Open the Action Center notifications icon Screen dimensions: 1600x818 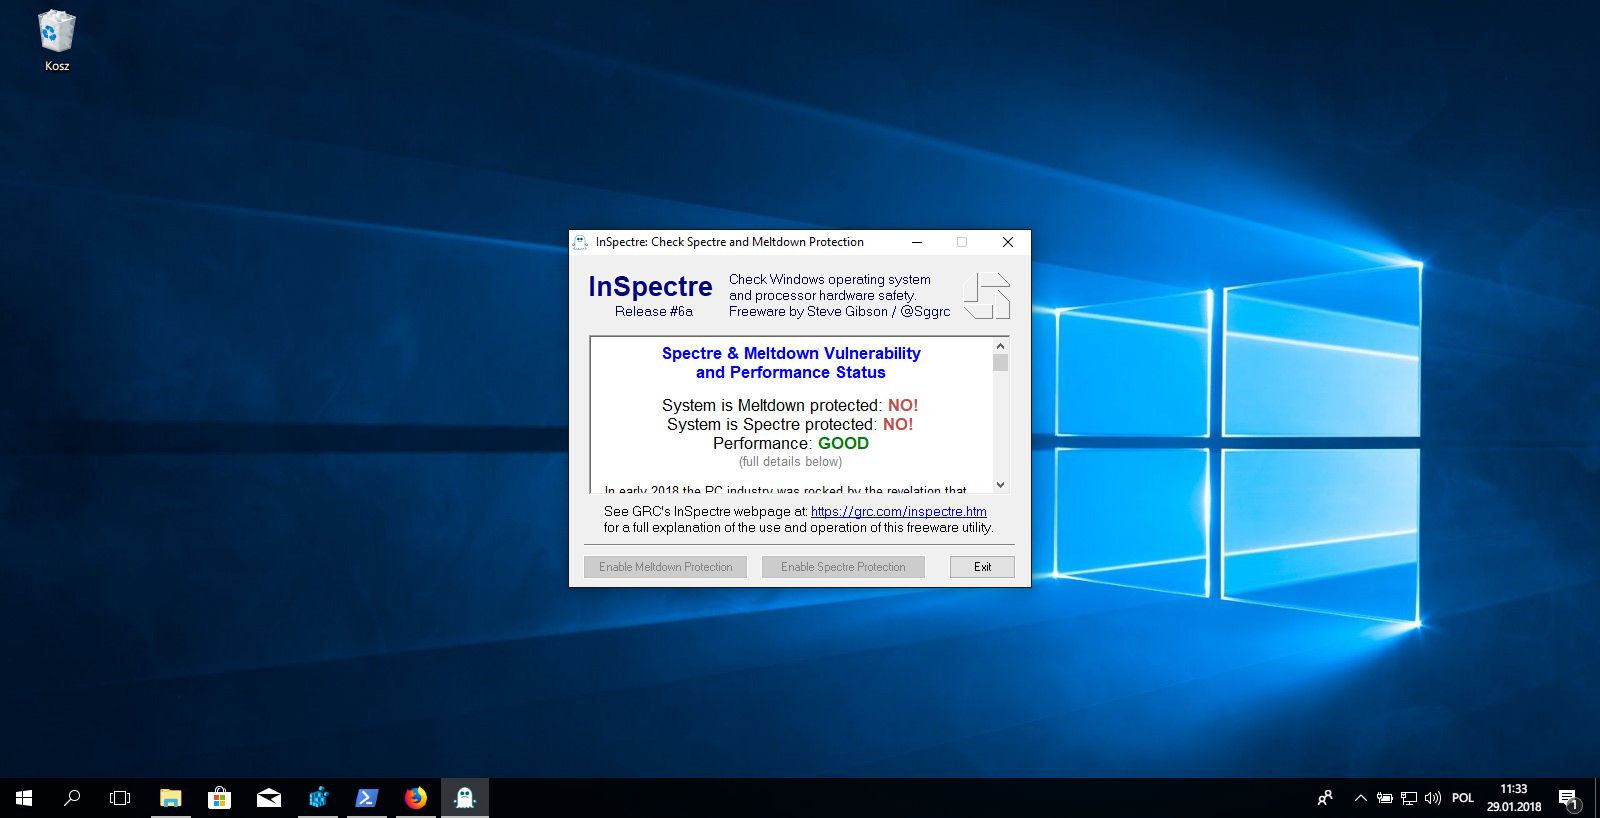tap(1569, 798)
